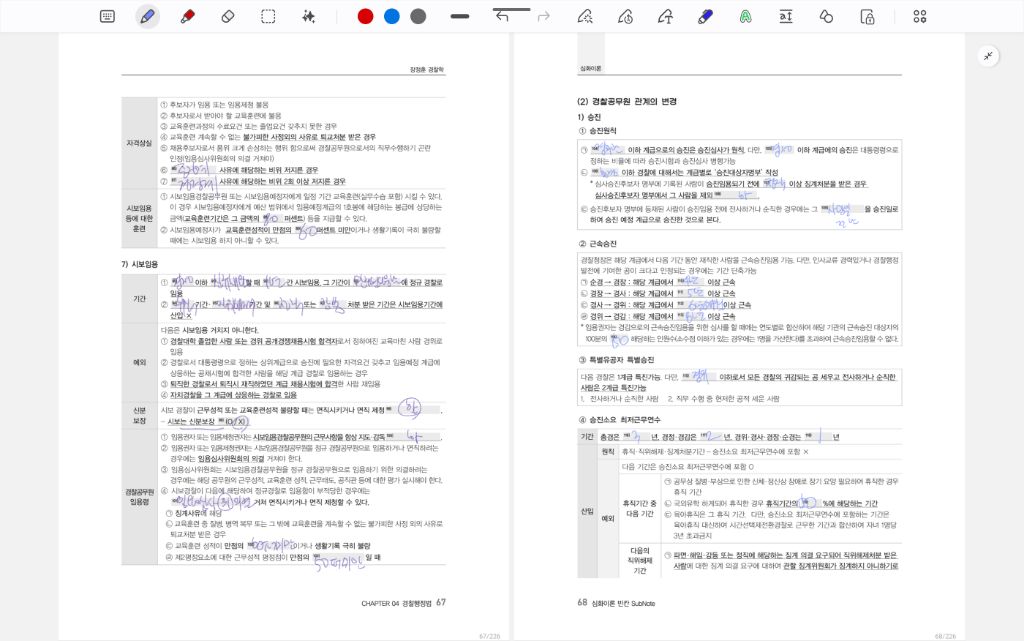Select the sparkle eraser-shape tool
The height and width of the screenshot is (641, 1024).
click(x=585, y=16)
